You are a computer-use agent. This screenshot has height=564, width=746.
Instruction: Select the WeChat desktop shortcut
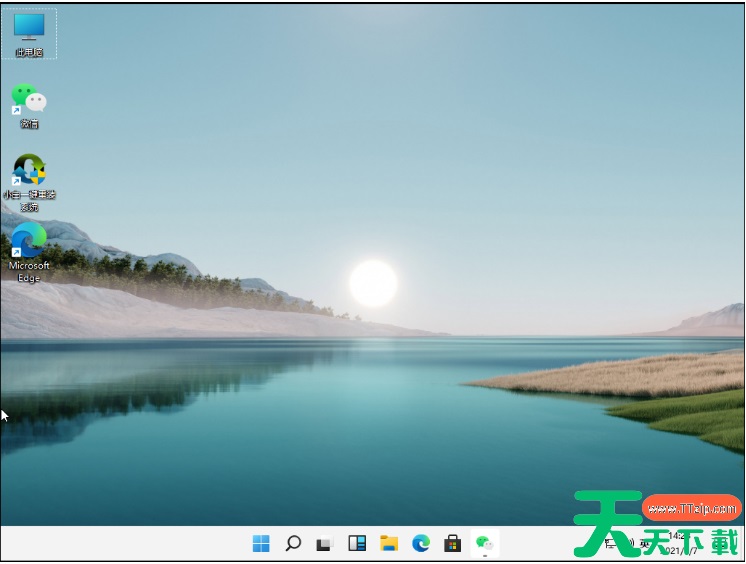[29, 106]
